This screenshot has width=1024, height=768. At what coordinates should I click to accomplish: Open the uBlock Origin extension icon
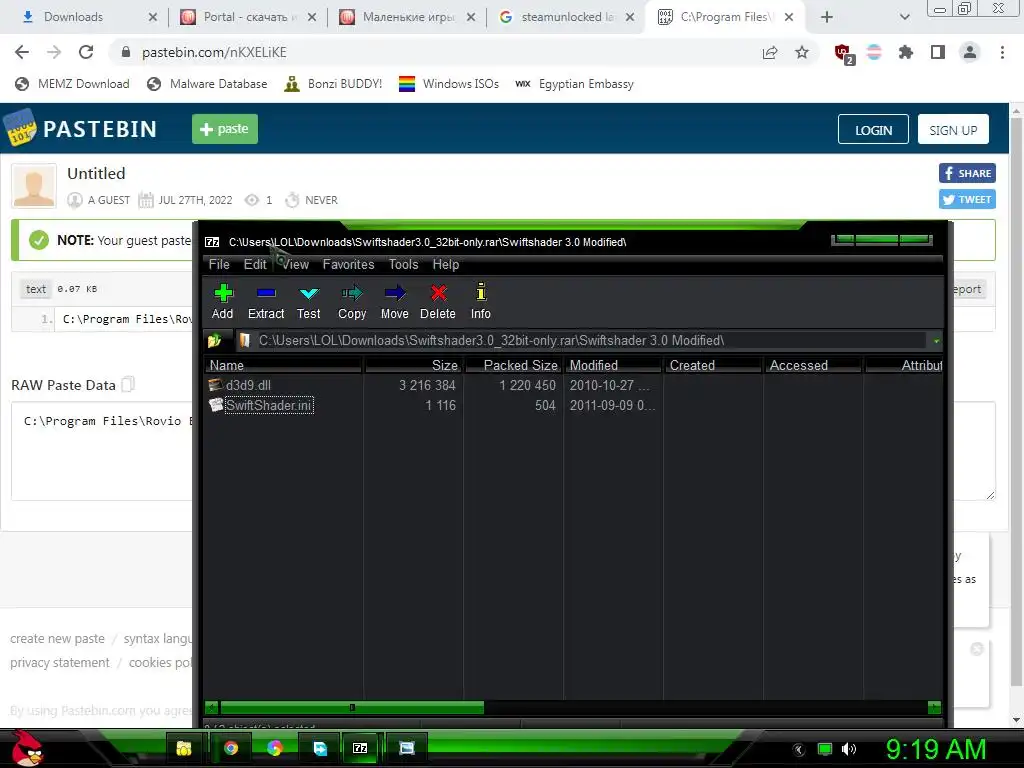point(844,54)
